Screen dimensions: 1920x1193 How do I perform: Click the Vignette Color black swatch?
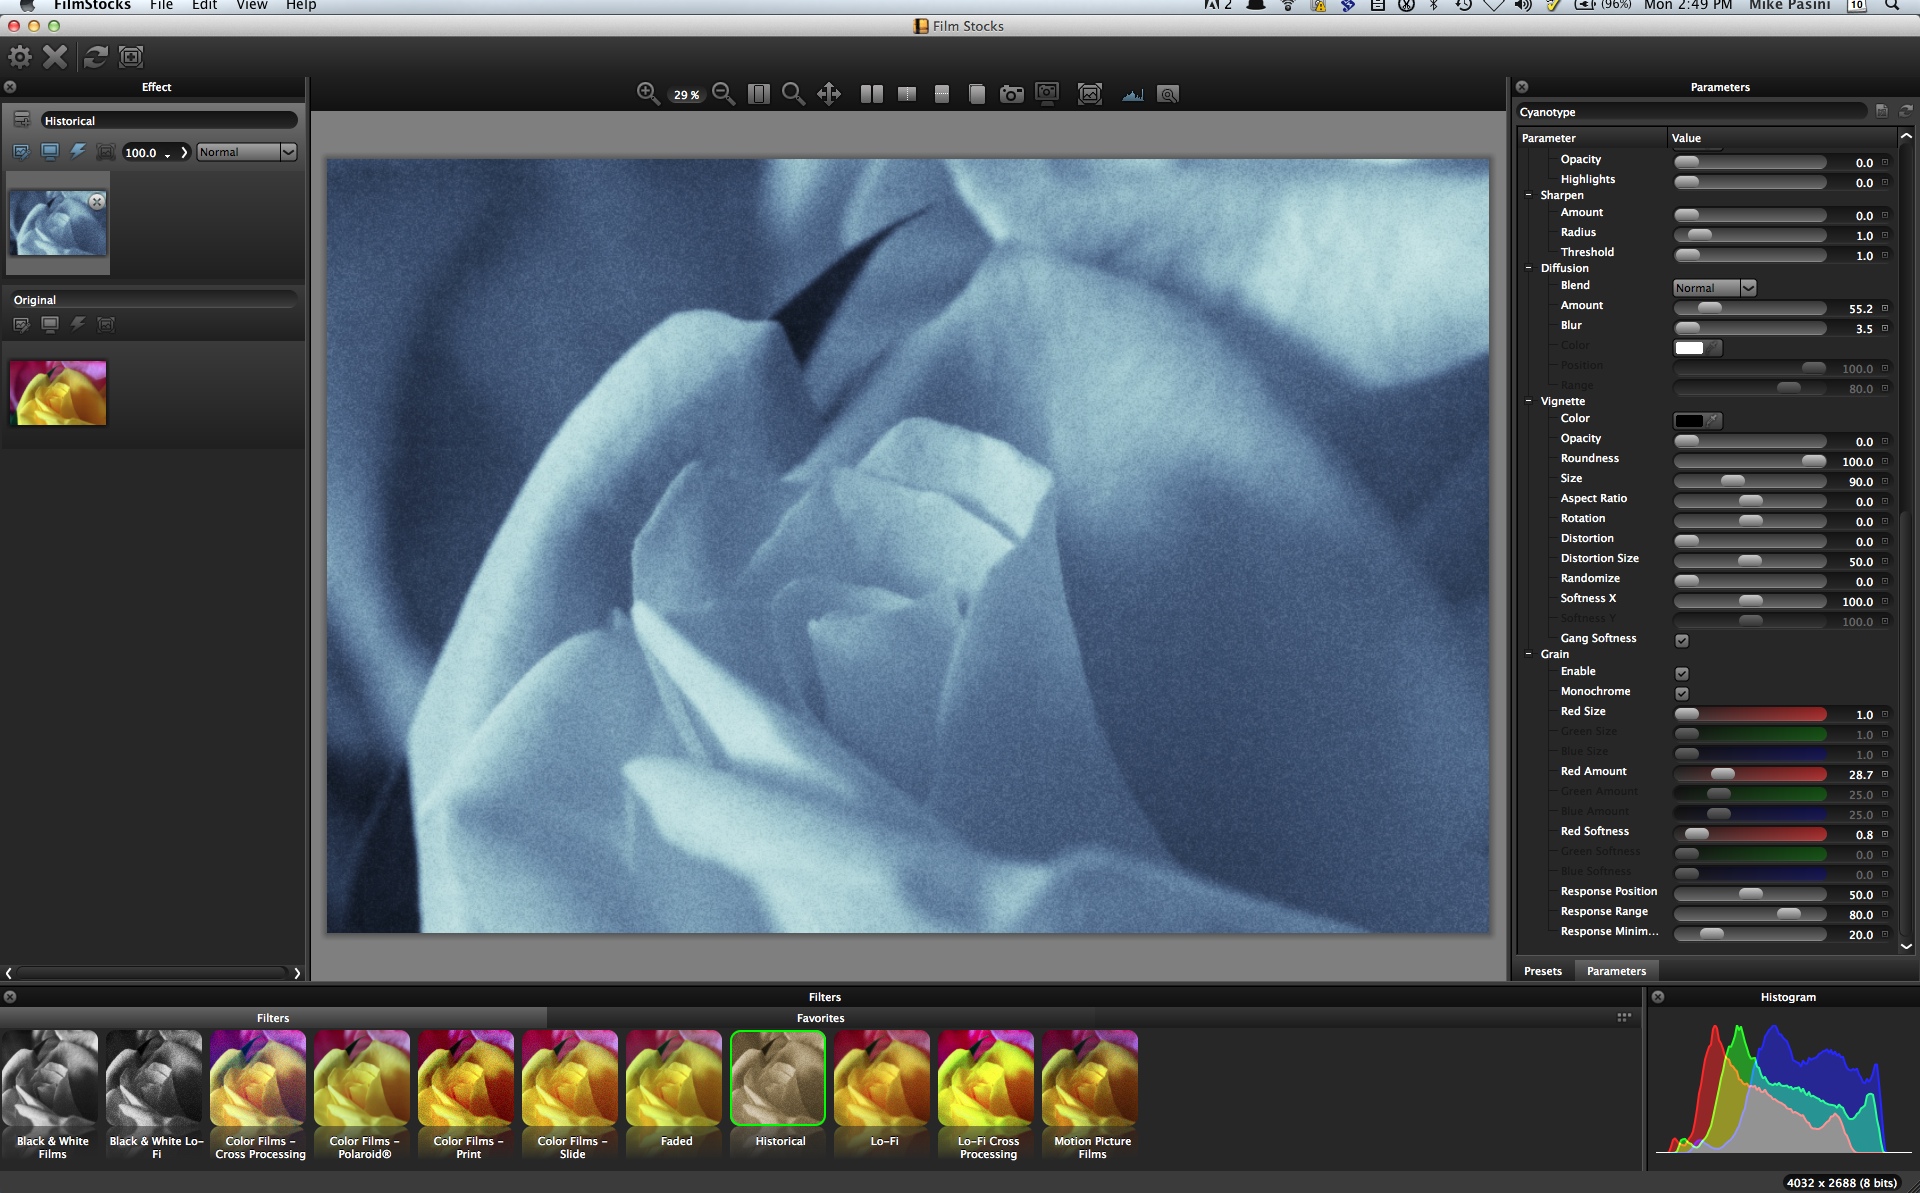1689,421
